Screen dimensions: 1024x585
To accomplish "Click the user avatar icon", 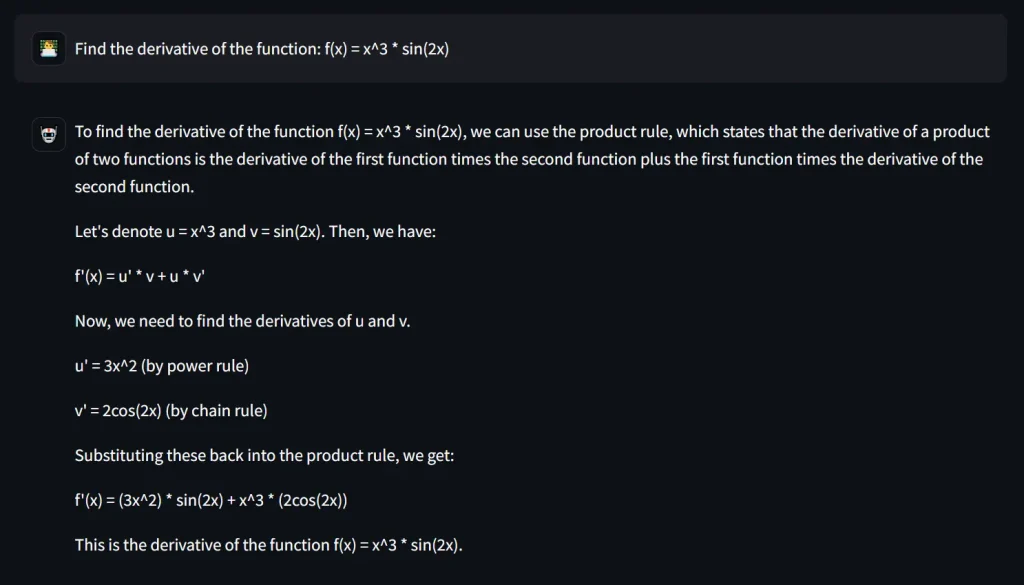I will pyautogui.click(x=47, y=48).
